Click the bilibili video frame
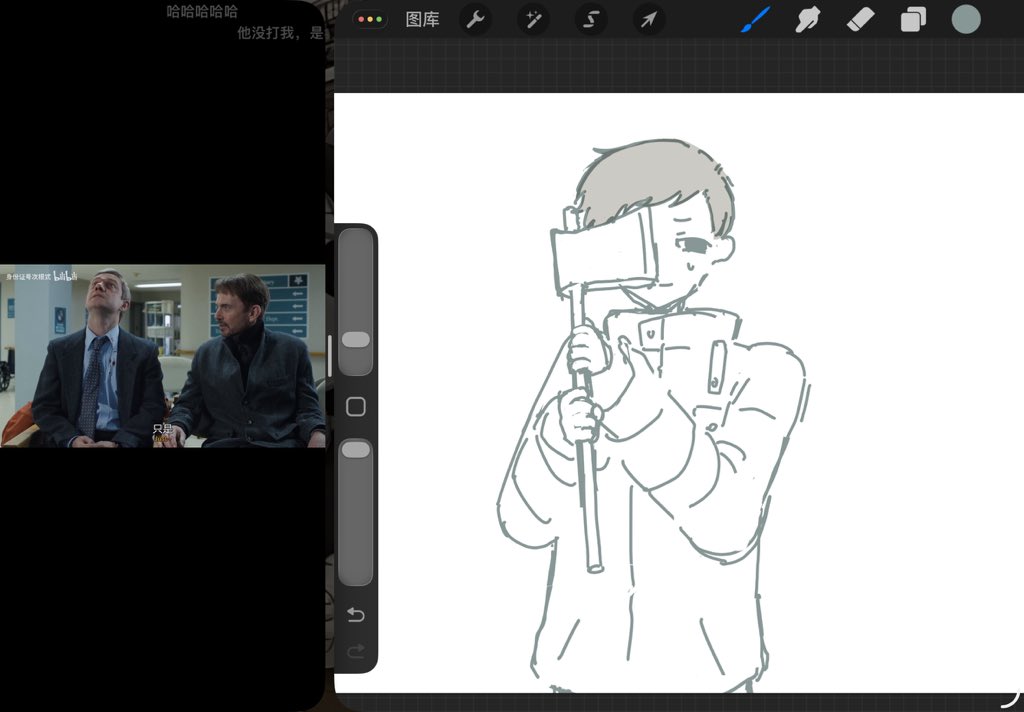 coord(163,355)
